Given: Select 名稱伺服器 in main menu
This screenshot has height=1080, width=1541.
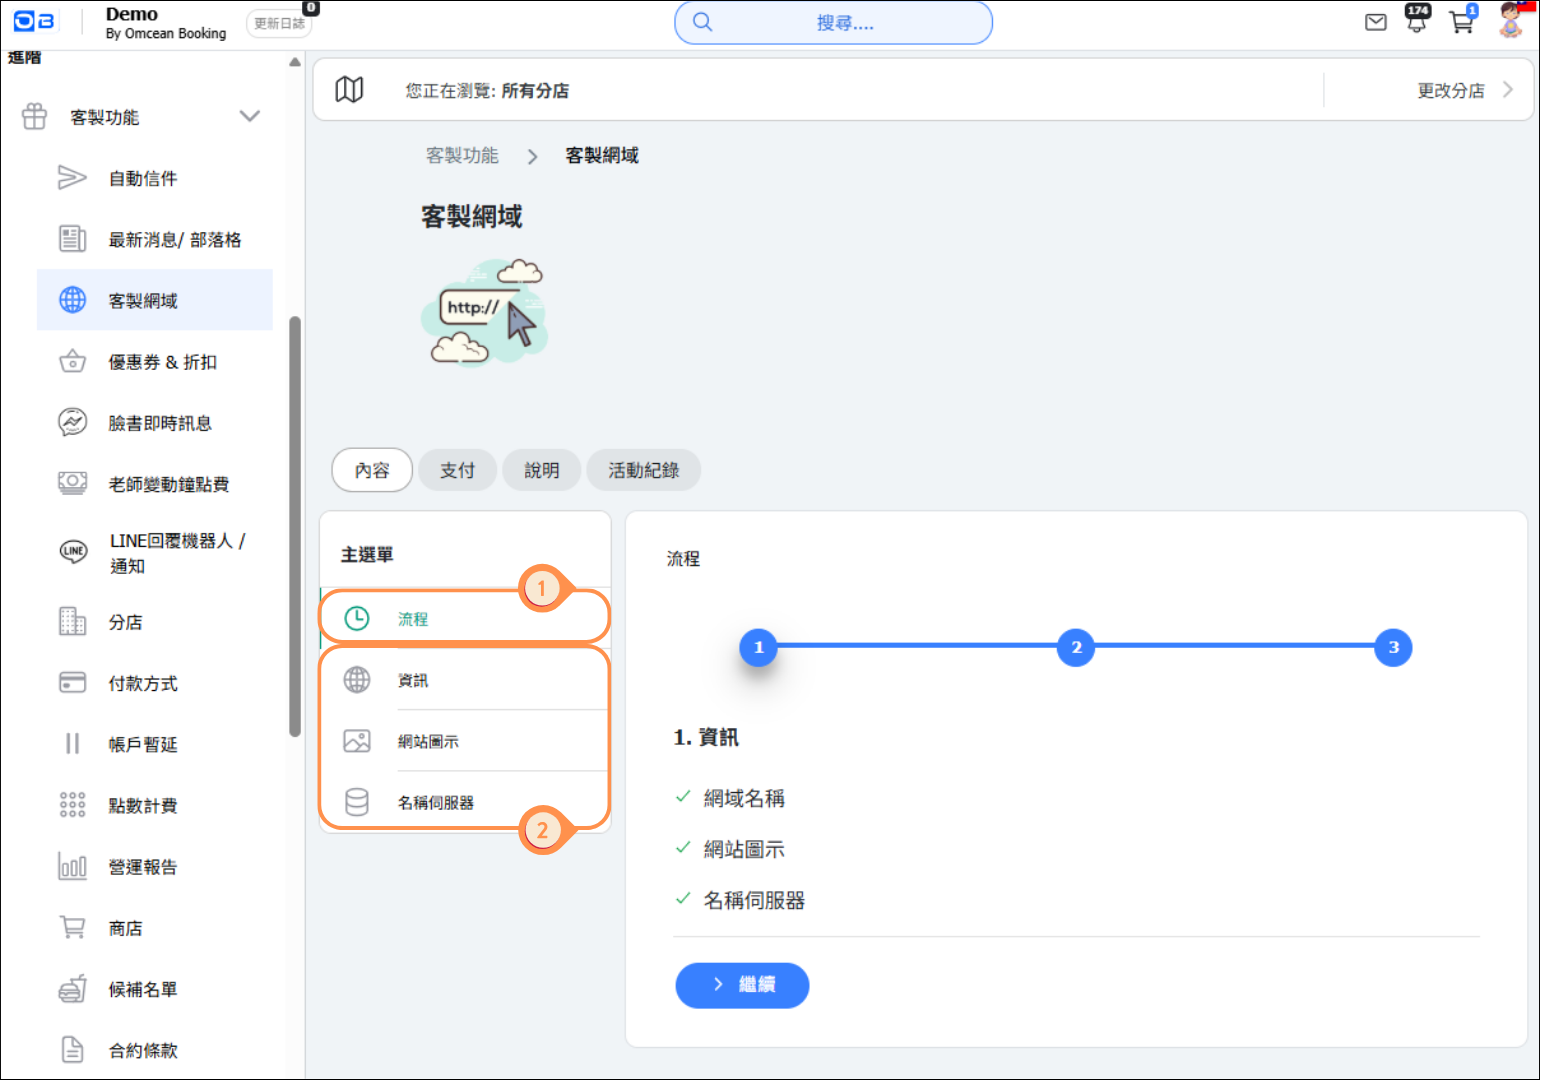Looking at the screenshot, I should pyautogui.click(x=435, y=802).
